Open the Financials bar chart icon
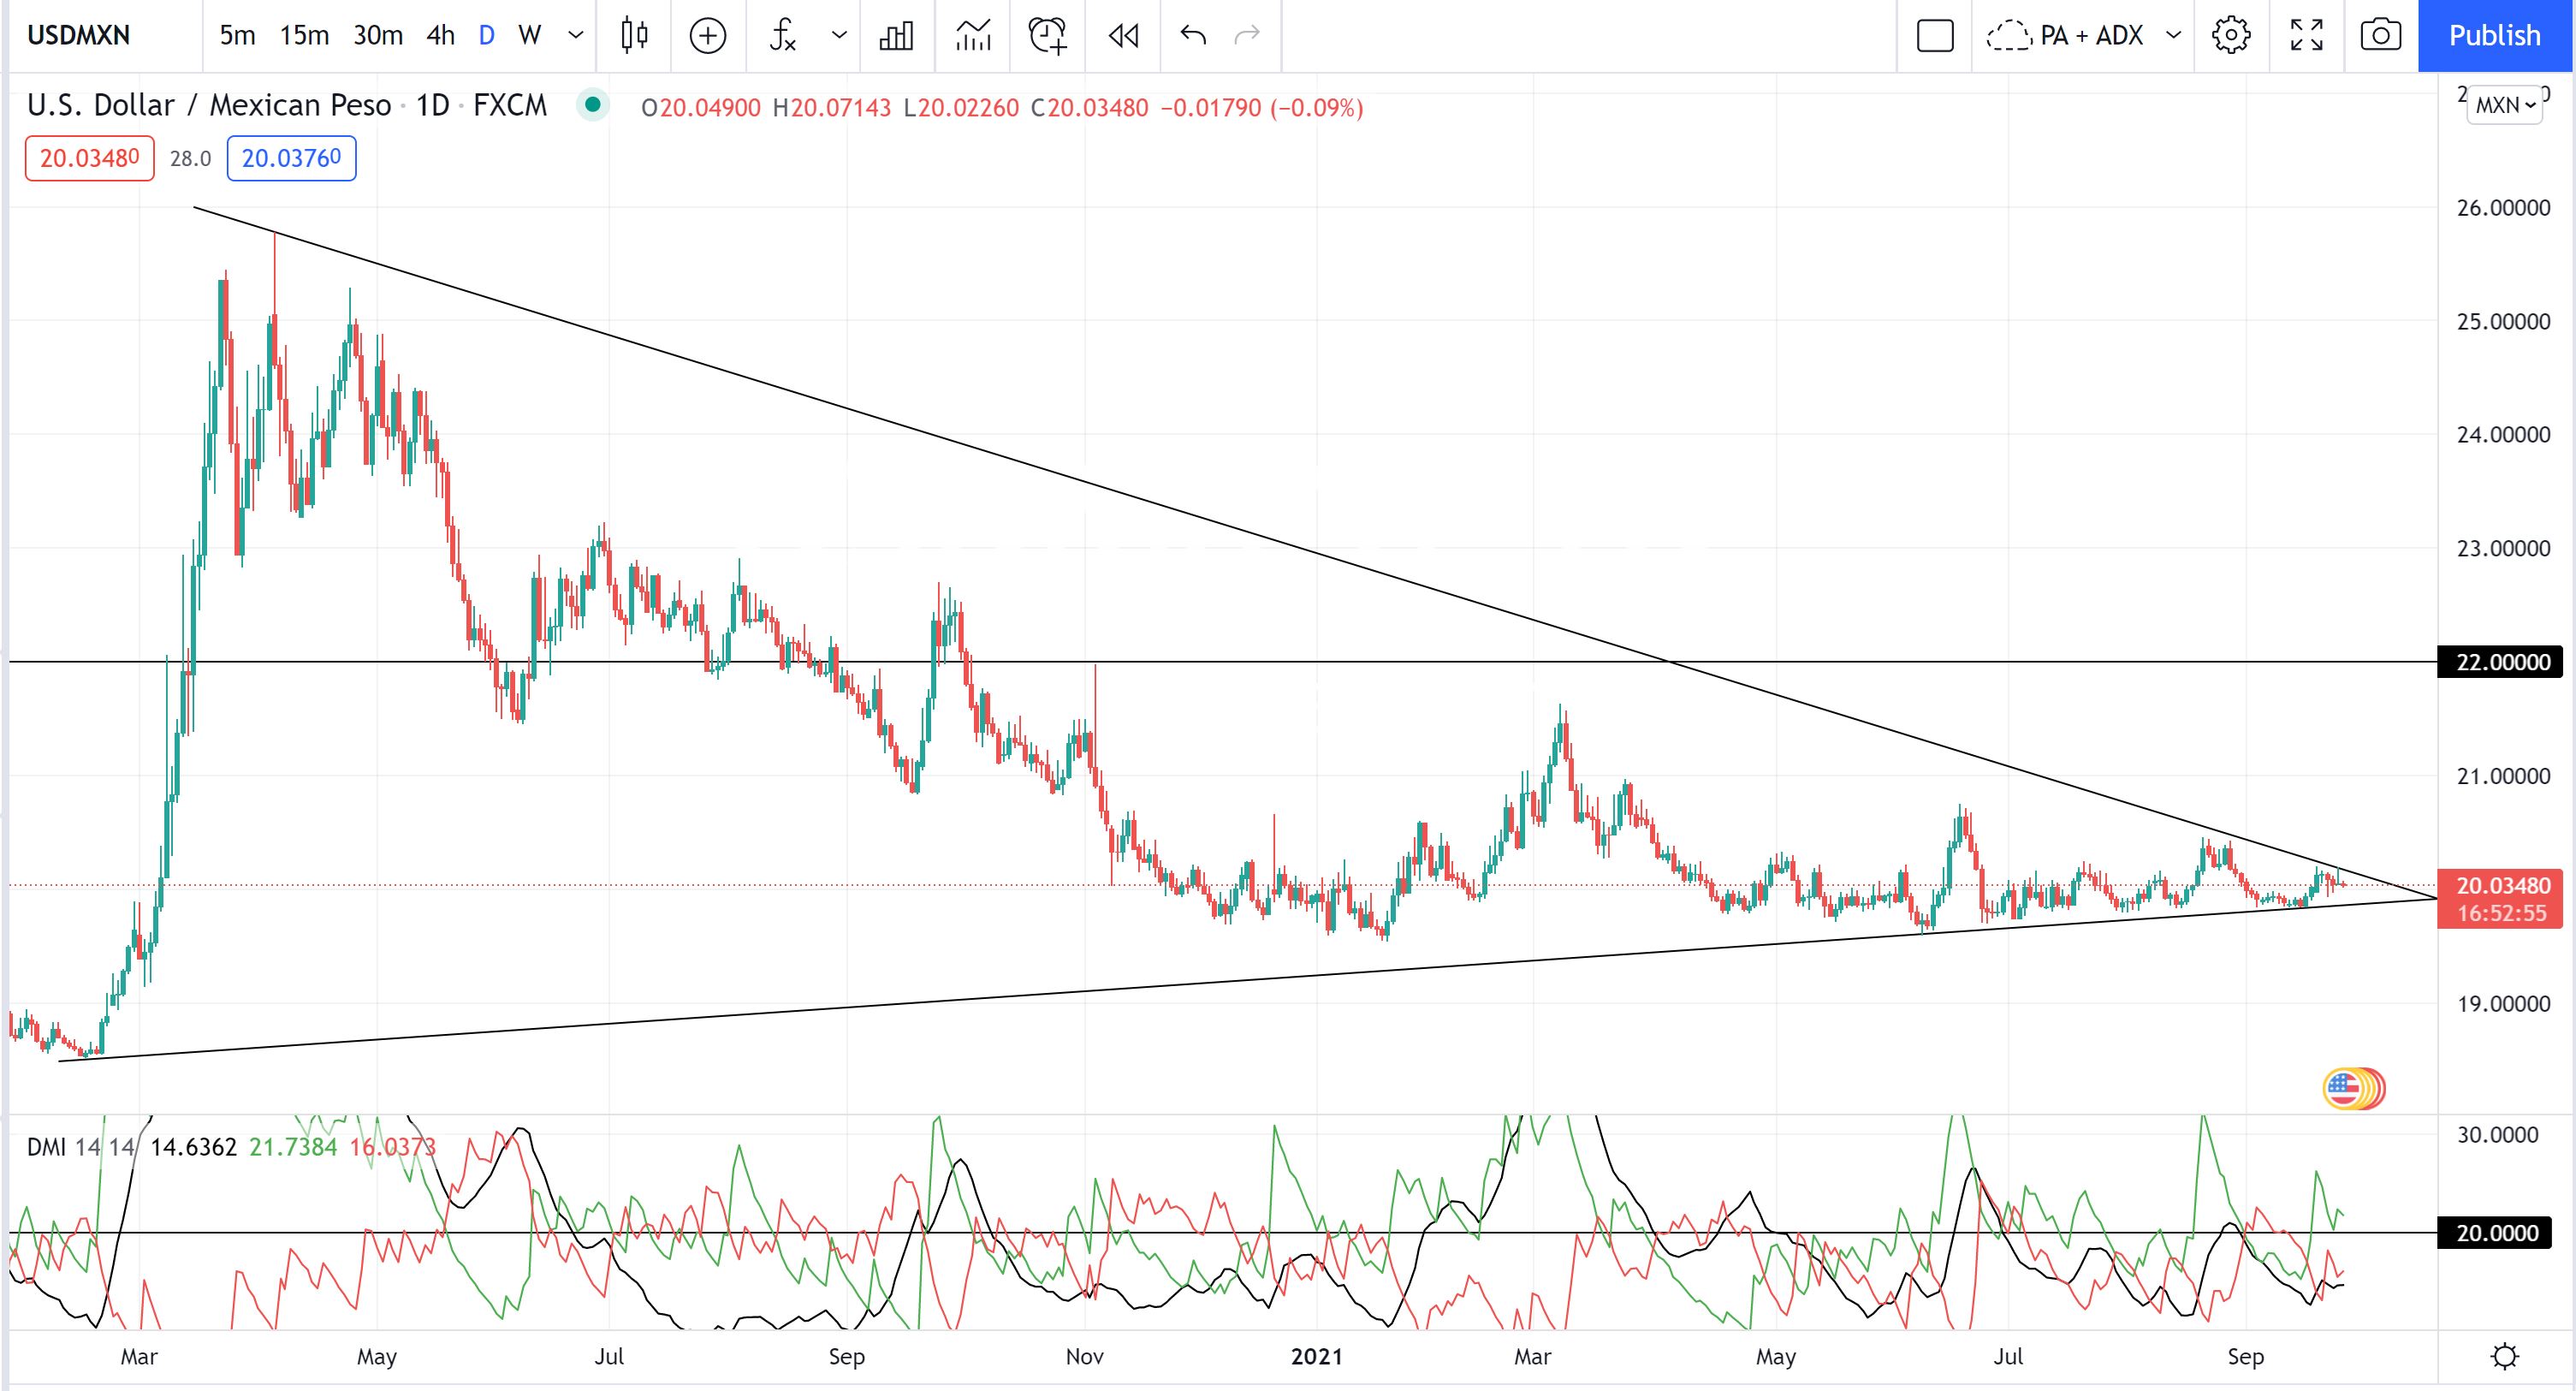Viewport: 2576px width, 1391px height. pyautogui.click(x=896, y=35)
